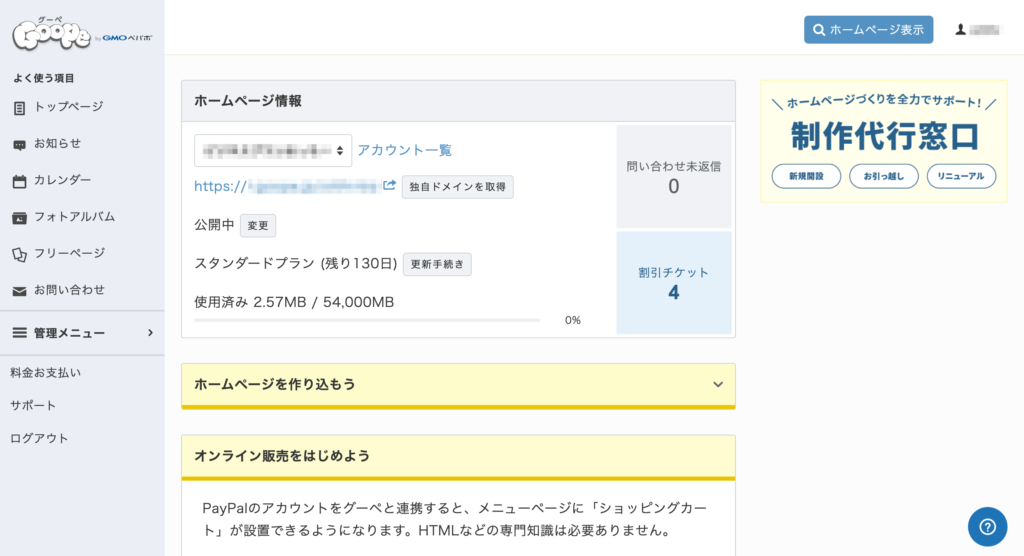
Task: Open 料金お支払い in the sidebar
Action: pyautogui.click(x=46, y=372)
